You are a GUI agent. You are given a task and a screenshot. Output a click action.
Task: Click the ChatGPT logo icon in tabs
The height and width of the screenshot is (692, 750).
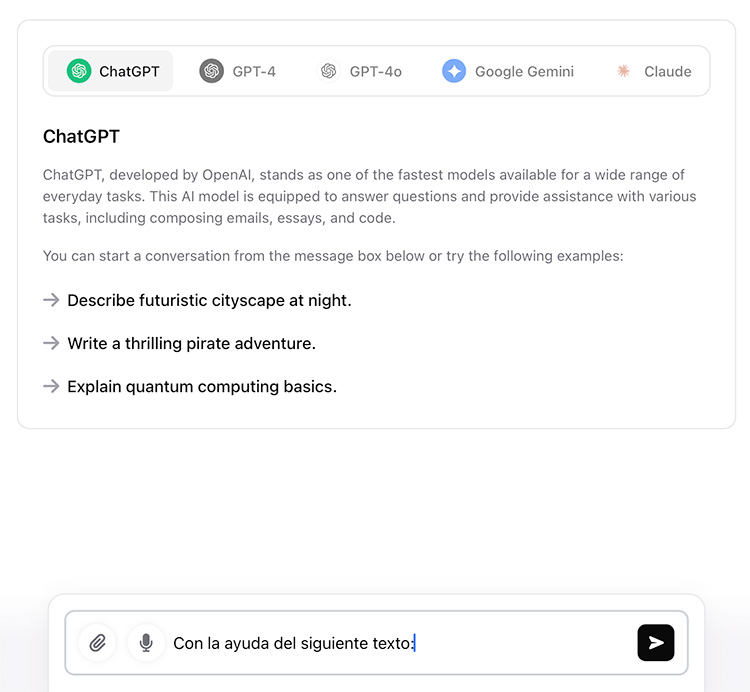tap(79, 71)
